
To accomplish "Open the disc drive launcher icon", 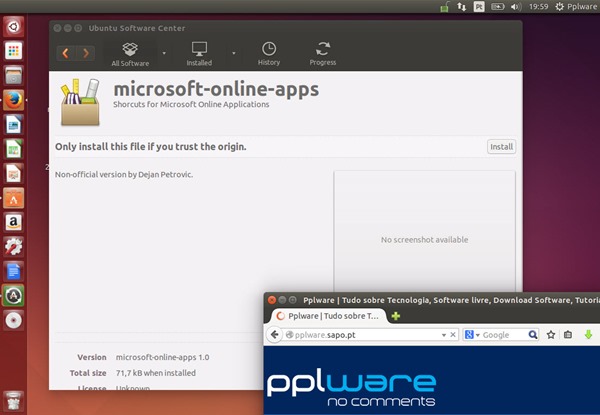I will point(13,320).
